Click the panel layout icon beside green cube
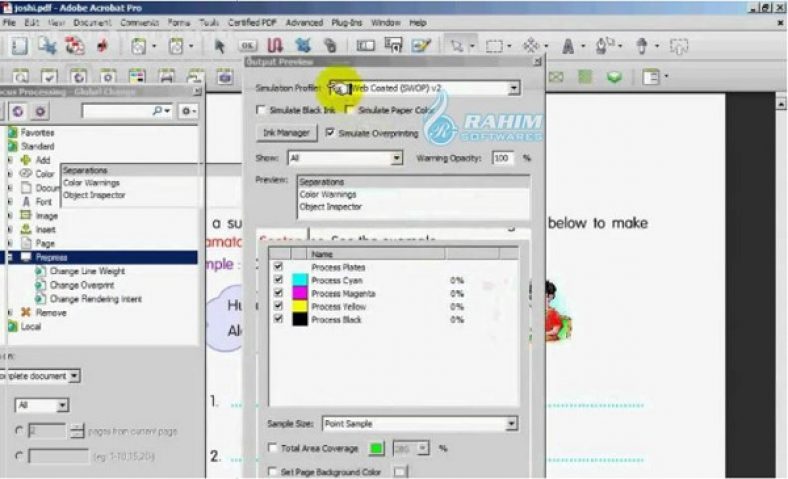The image size is (788, 479). (x=651, y=77)
